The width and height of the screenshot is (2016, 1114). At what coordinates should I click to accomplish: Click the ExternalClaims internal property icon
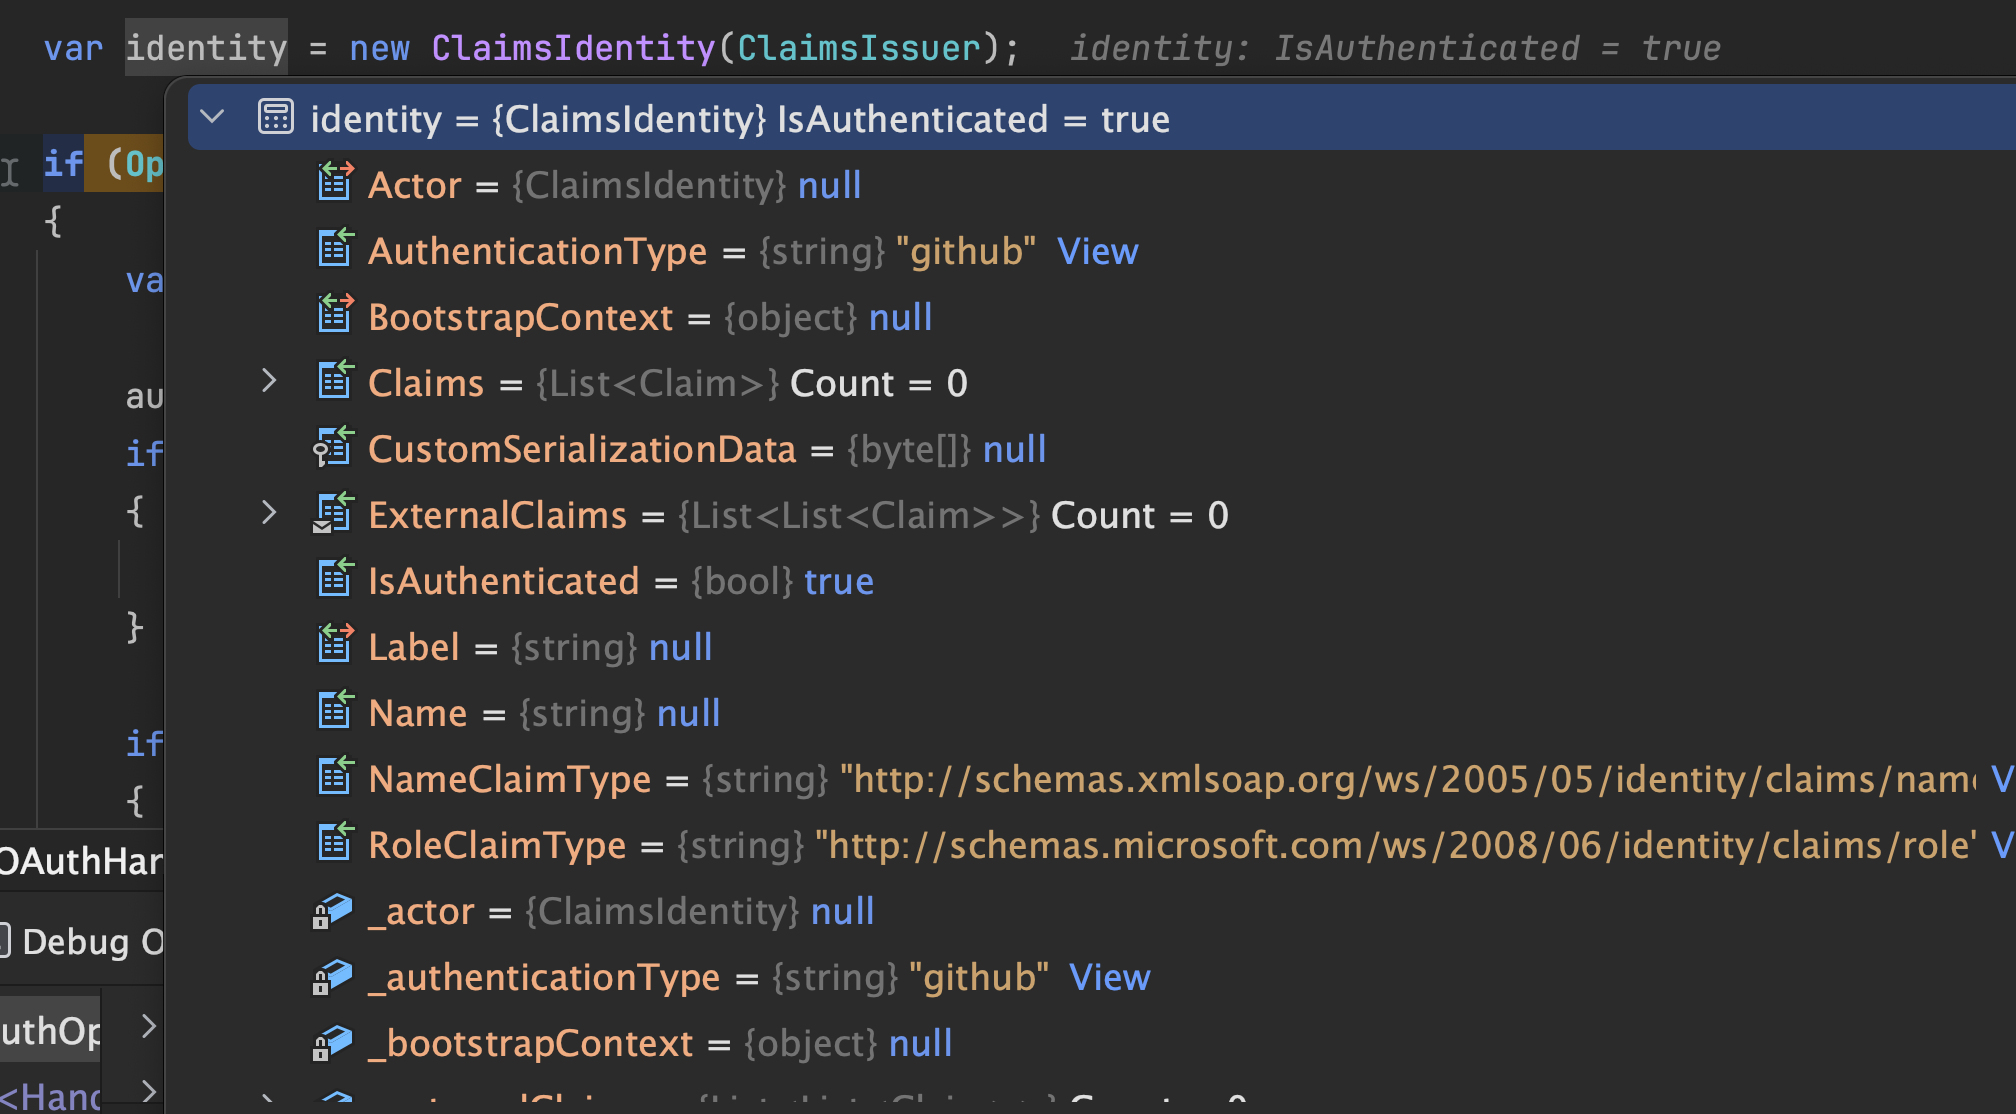coord(333,514)
